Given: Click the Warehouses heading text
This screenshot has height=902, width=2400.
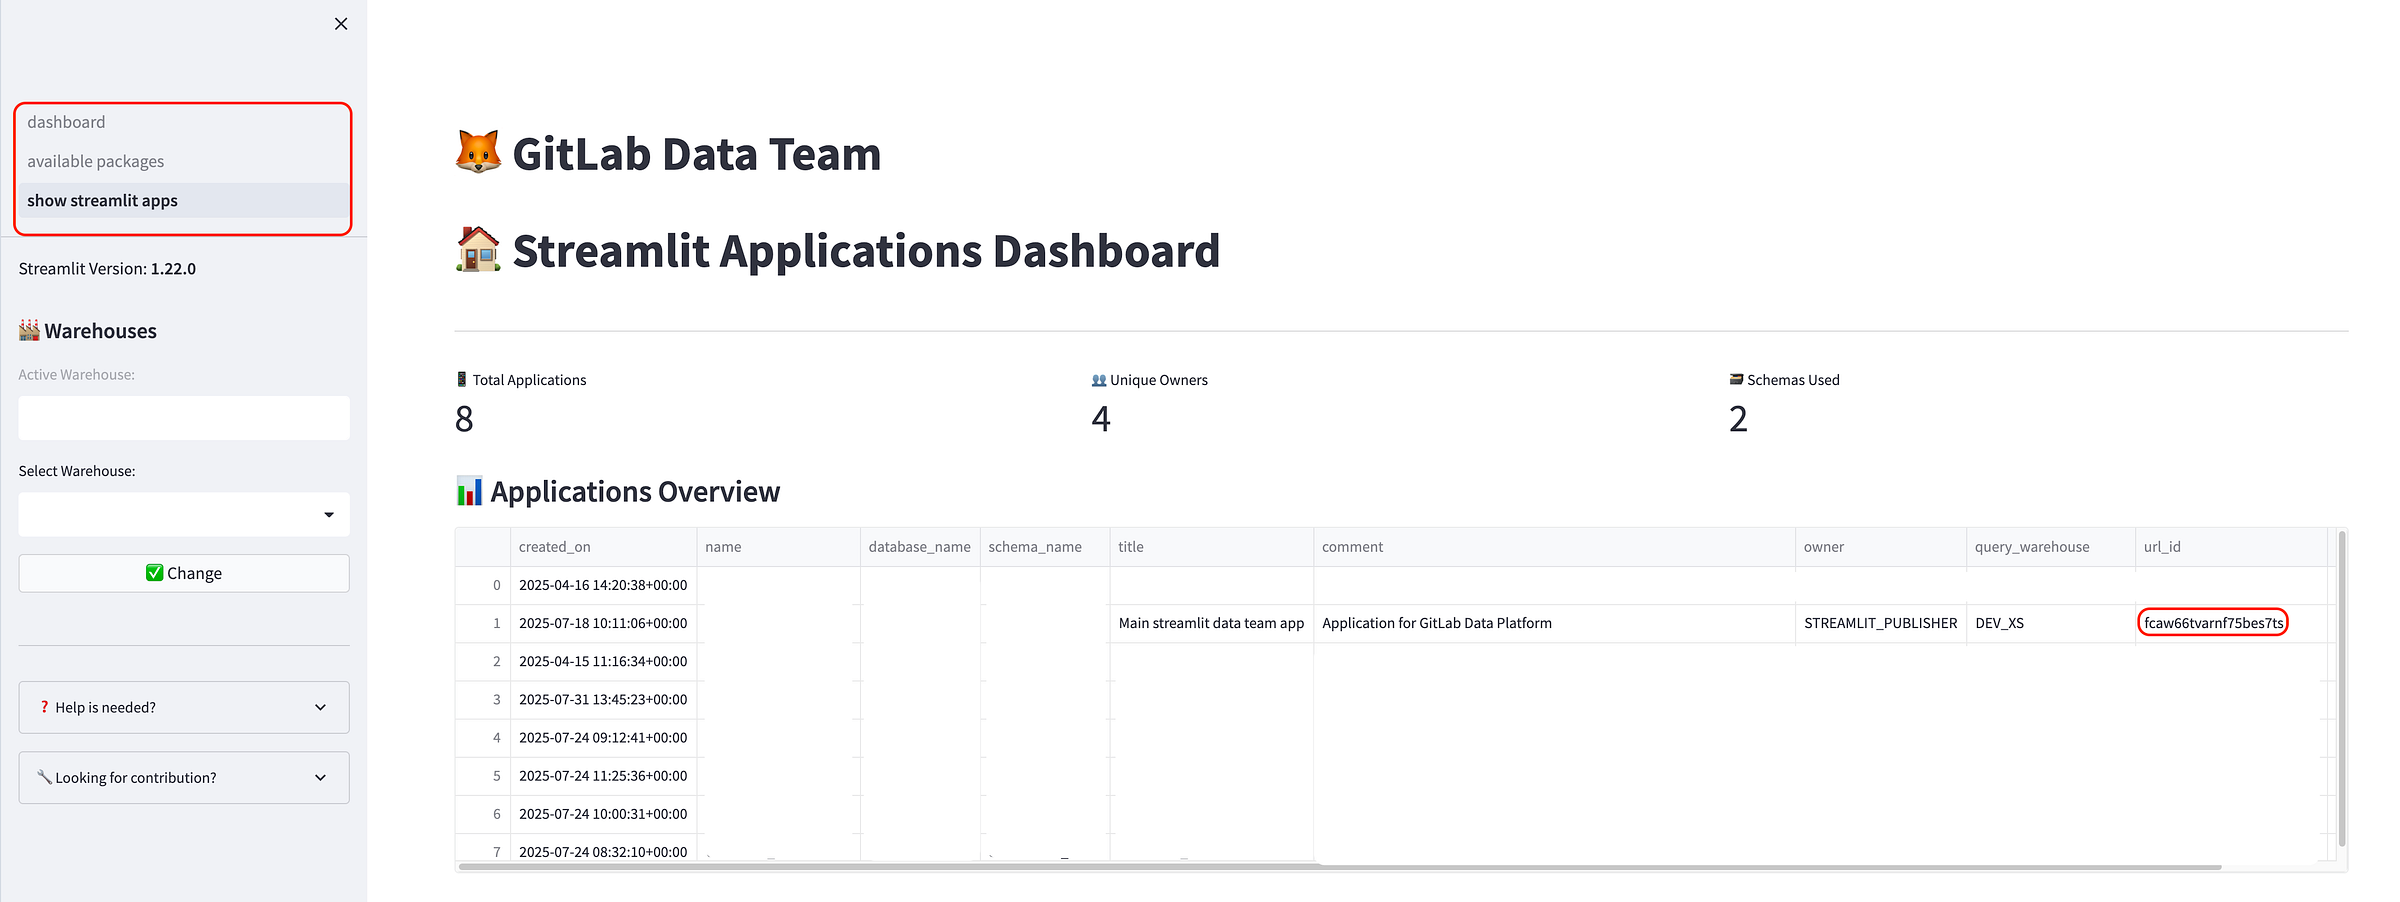Looking at the screenshot, I should (x=100, y=331).
